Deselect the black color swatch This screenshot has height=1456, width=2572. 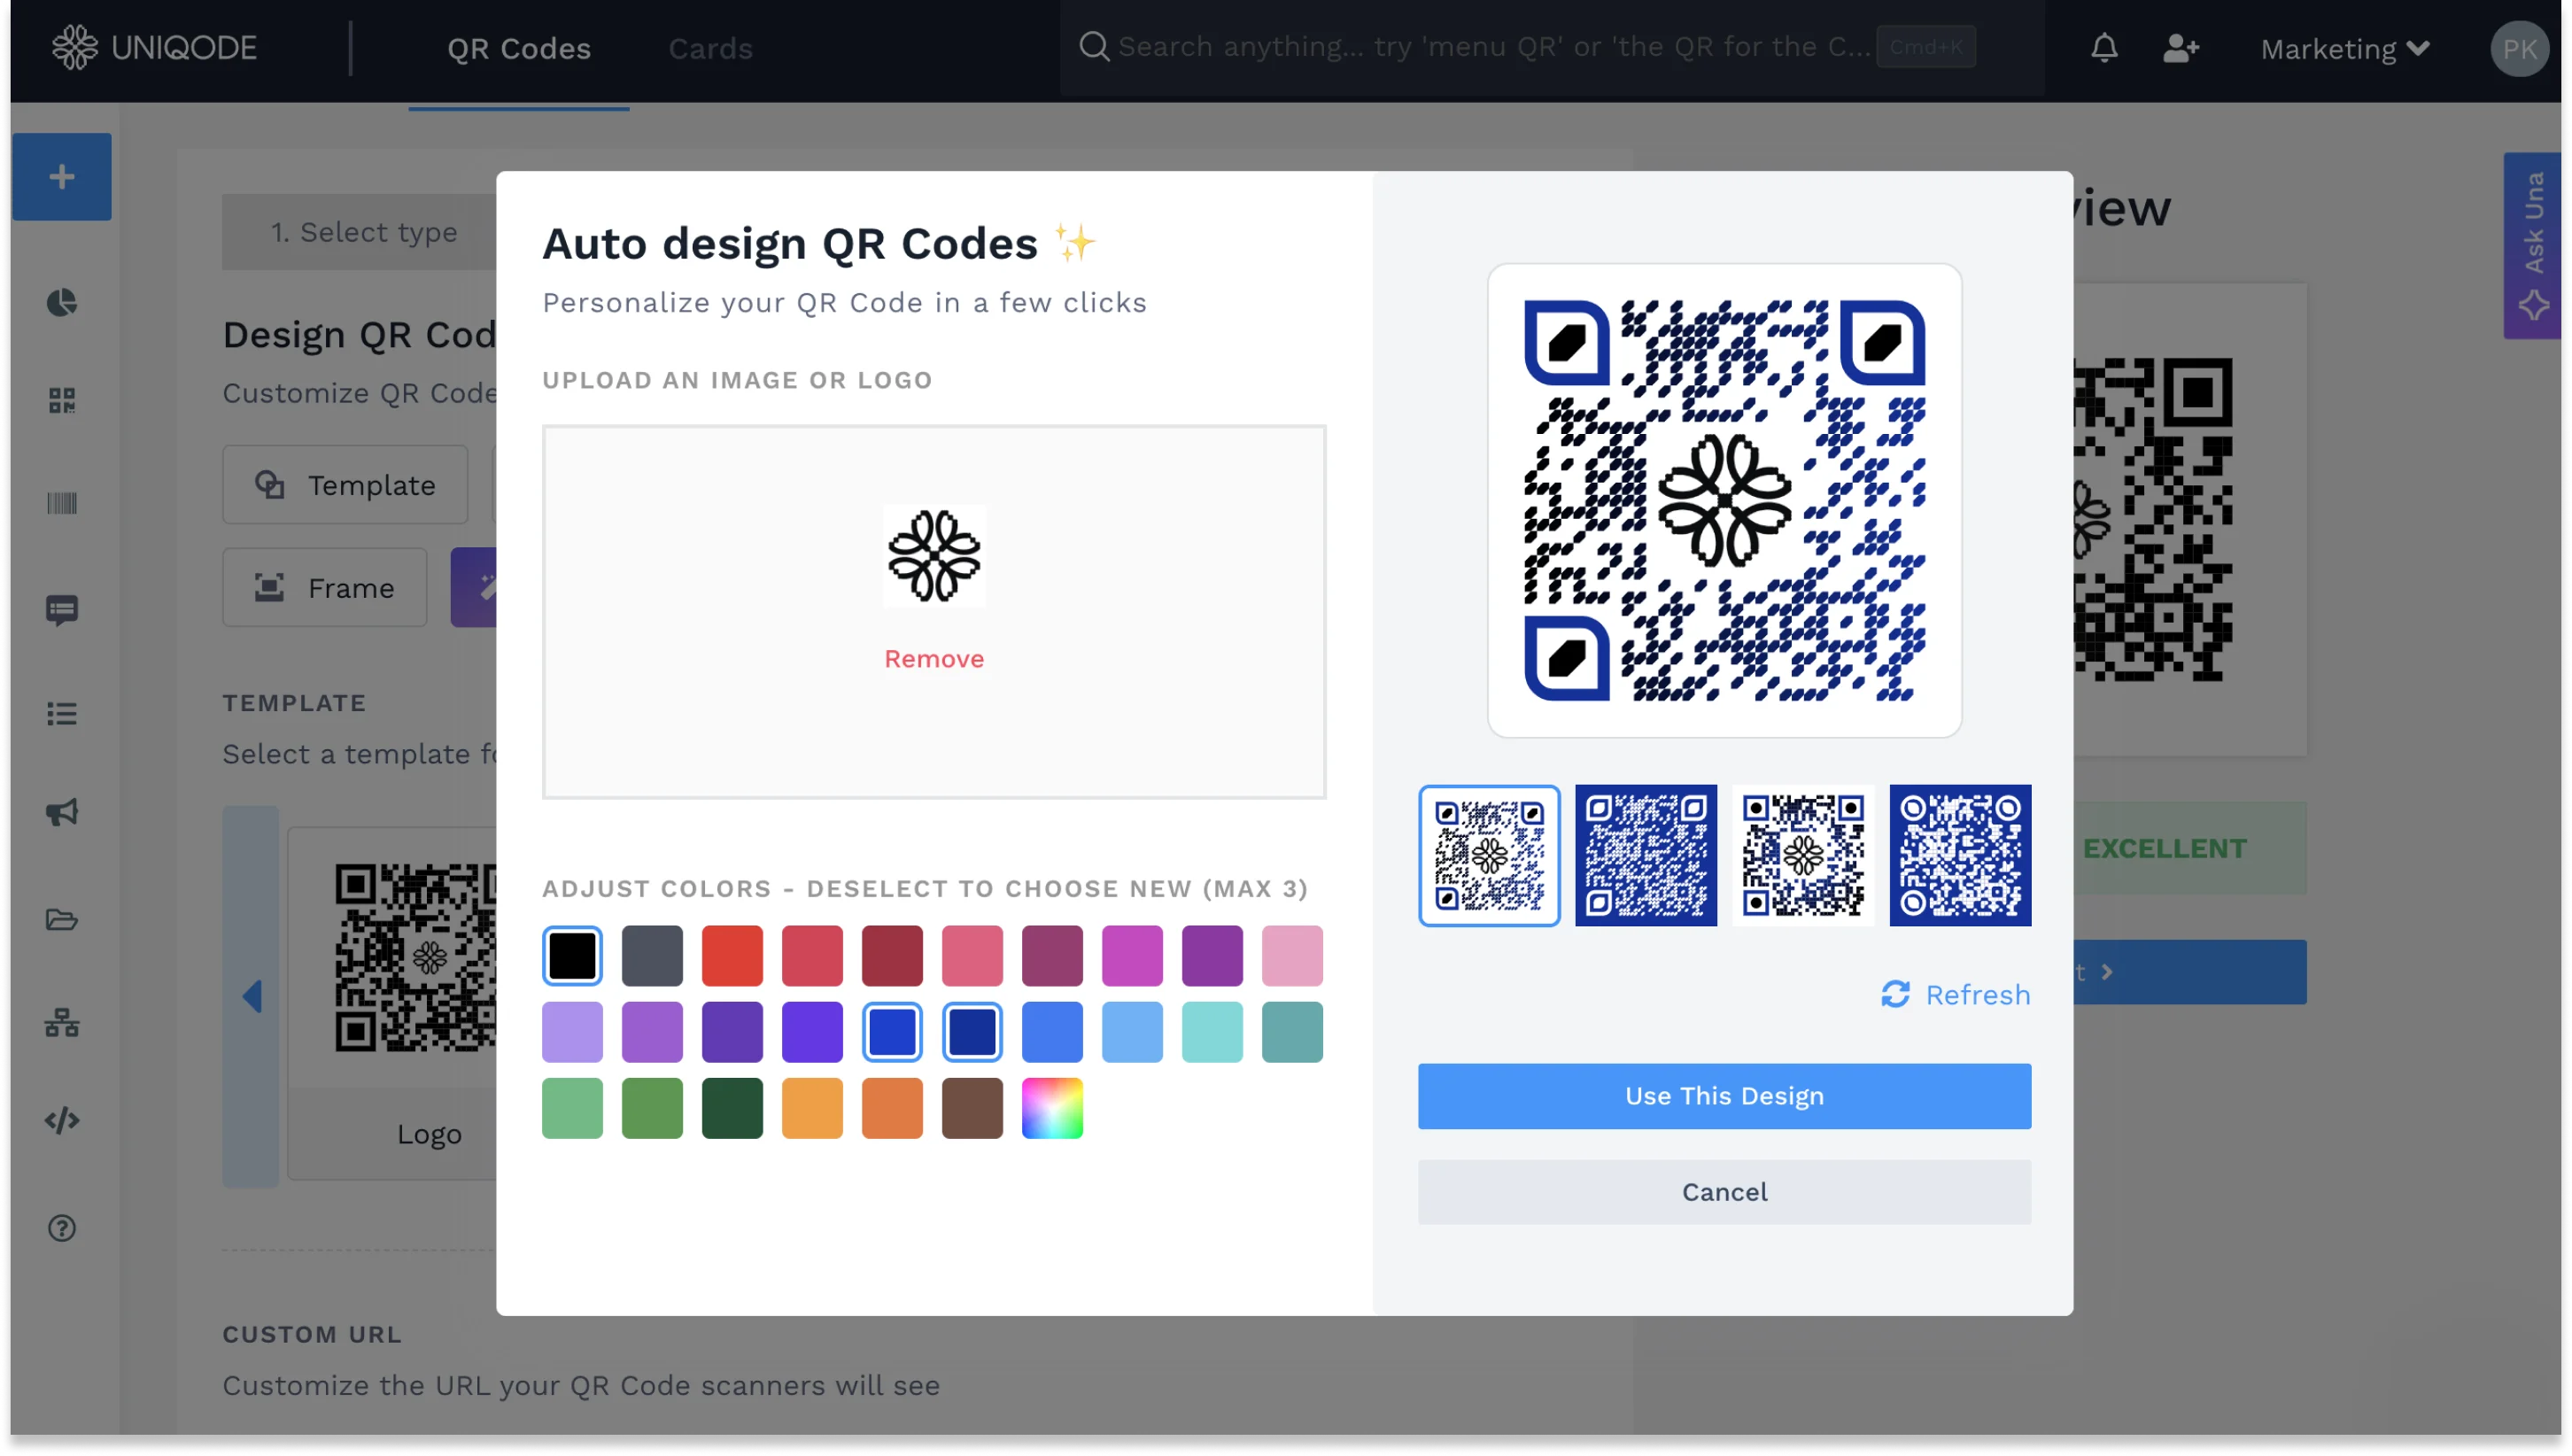pos(572,956)
